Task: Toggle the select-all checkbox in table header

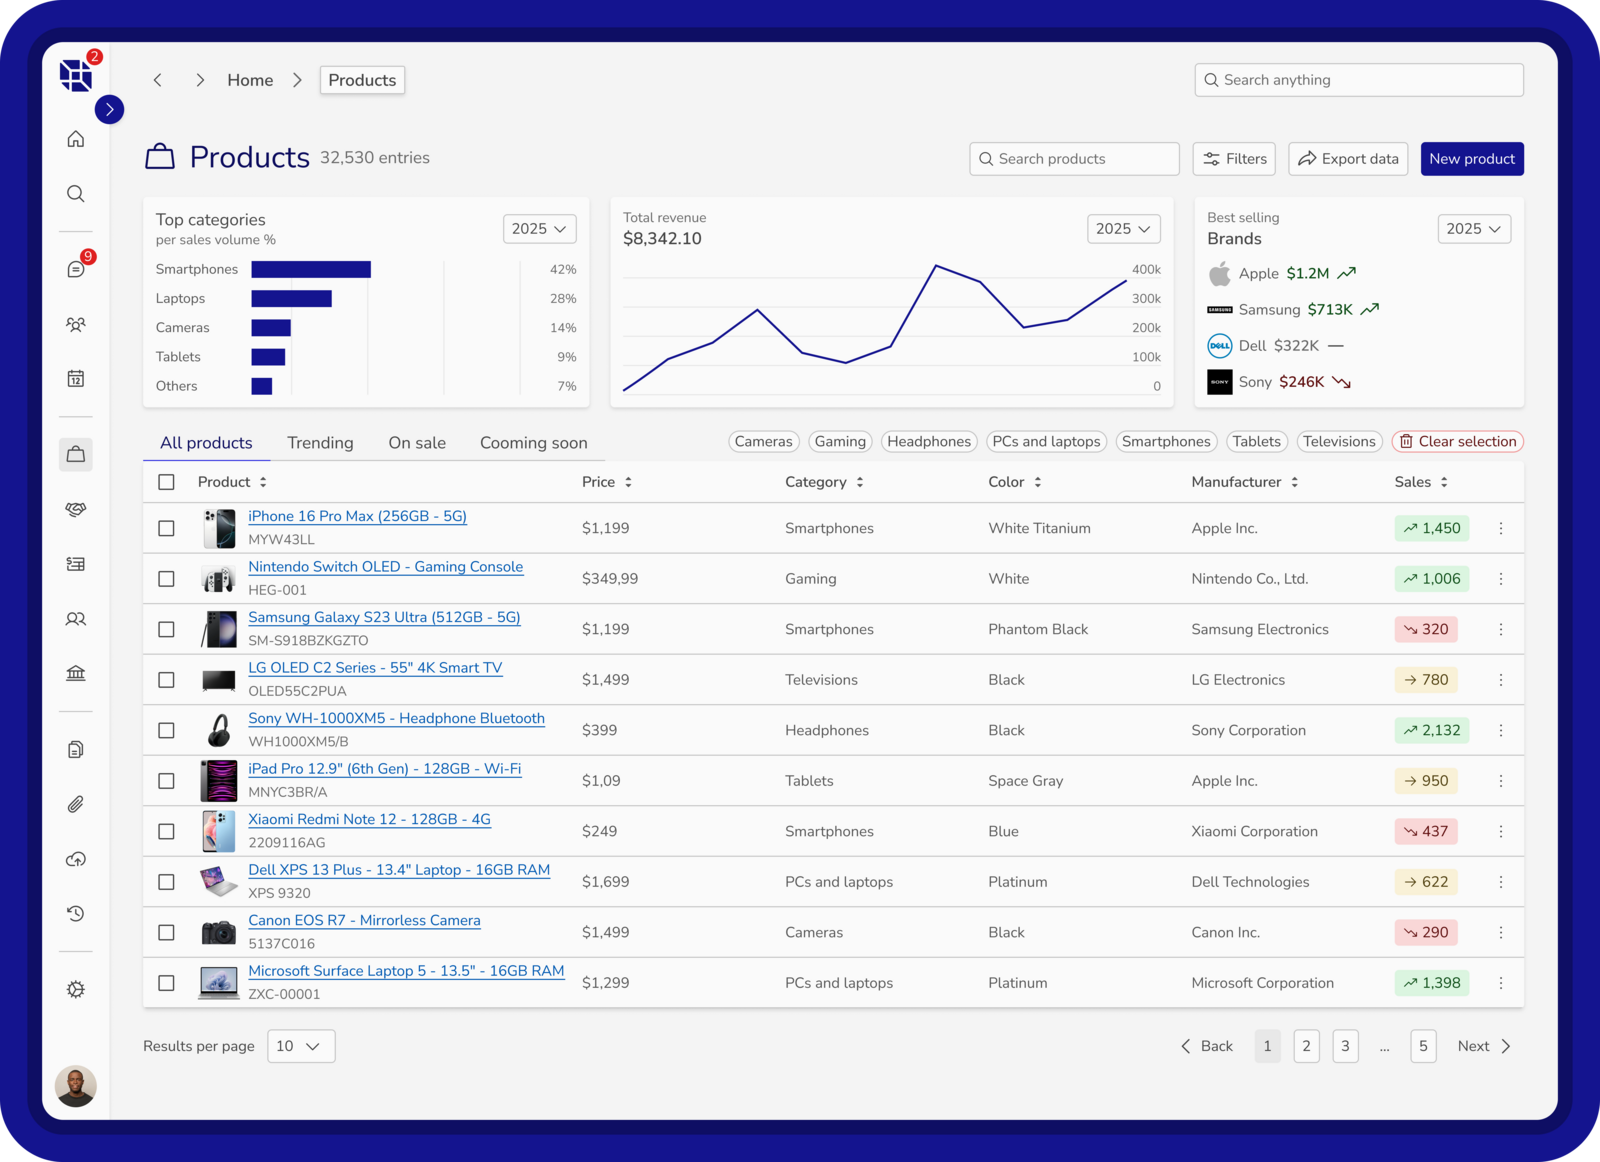Action: 167,482
